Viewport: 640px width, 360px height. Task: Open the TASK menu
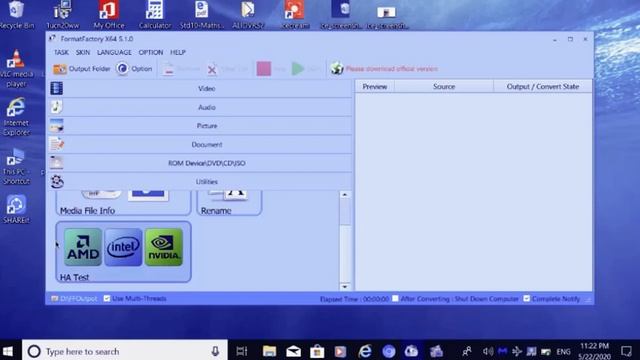tap(61, 52)
